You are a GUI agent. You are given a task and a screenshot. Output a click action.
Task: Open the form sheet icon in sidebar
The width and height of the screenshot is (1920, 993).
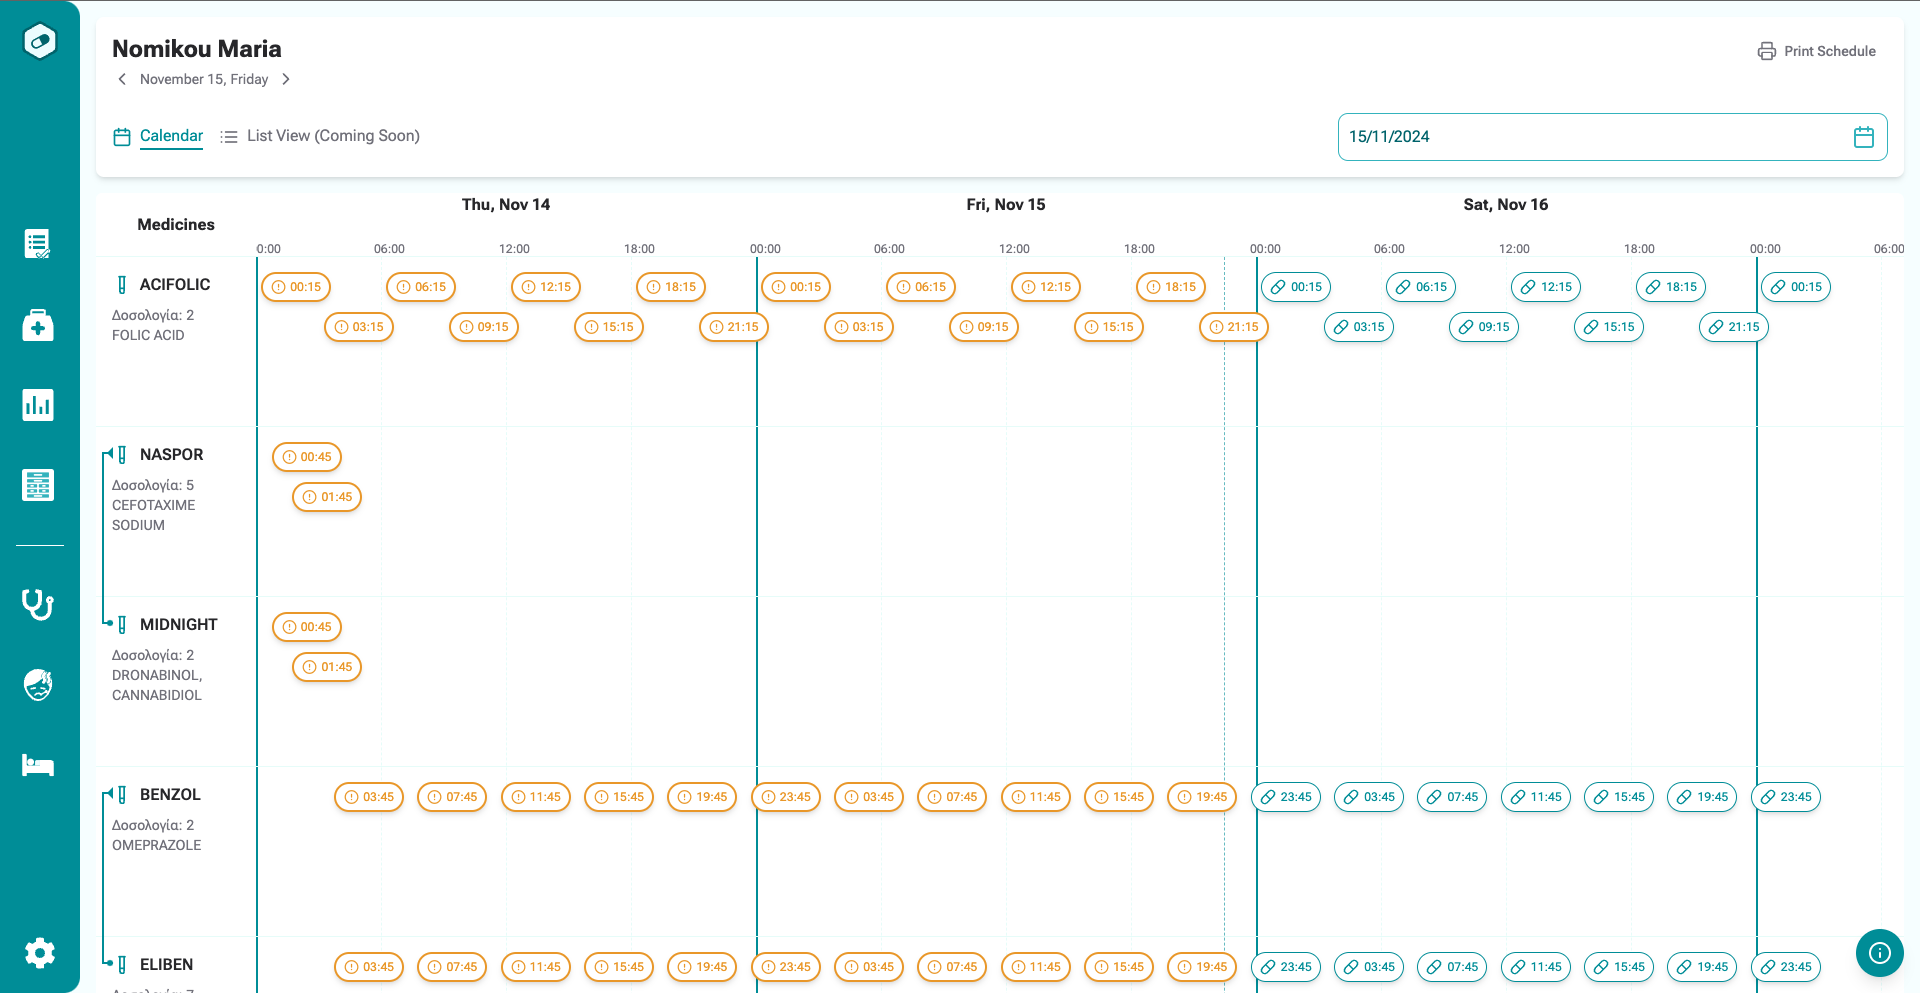point(38,485)
